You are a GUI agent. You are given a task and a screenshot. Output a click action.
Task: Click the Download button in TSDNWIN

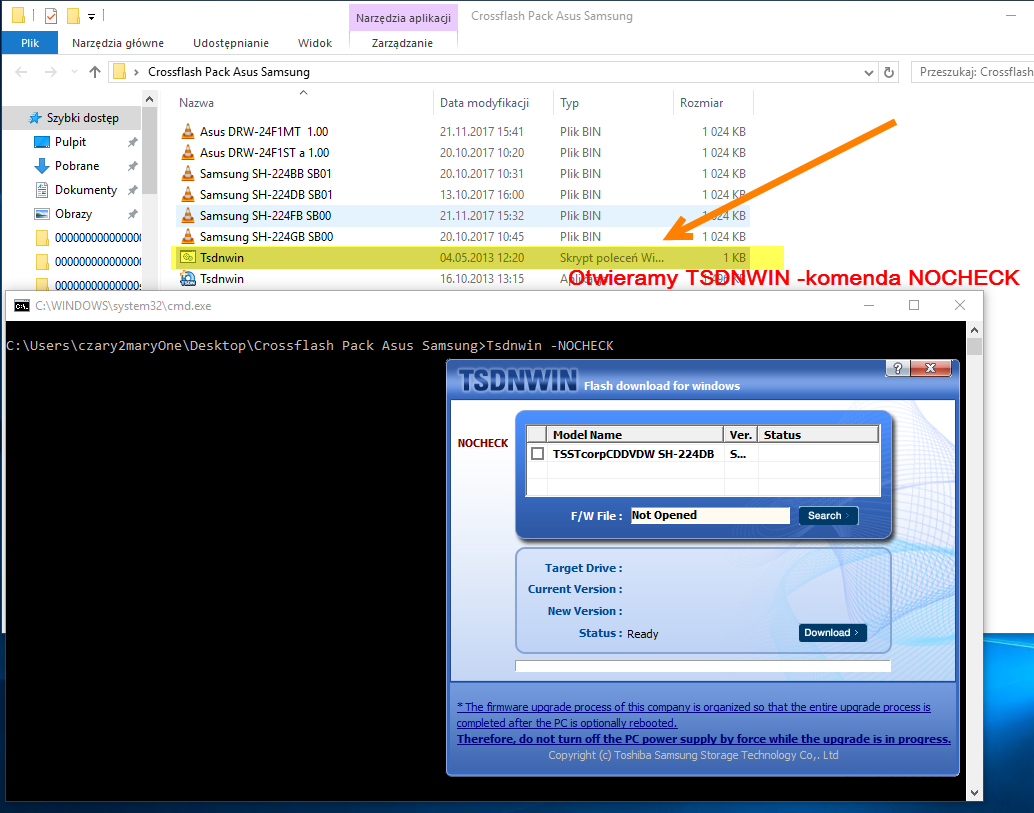[832, 632]
